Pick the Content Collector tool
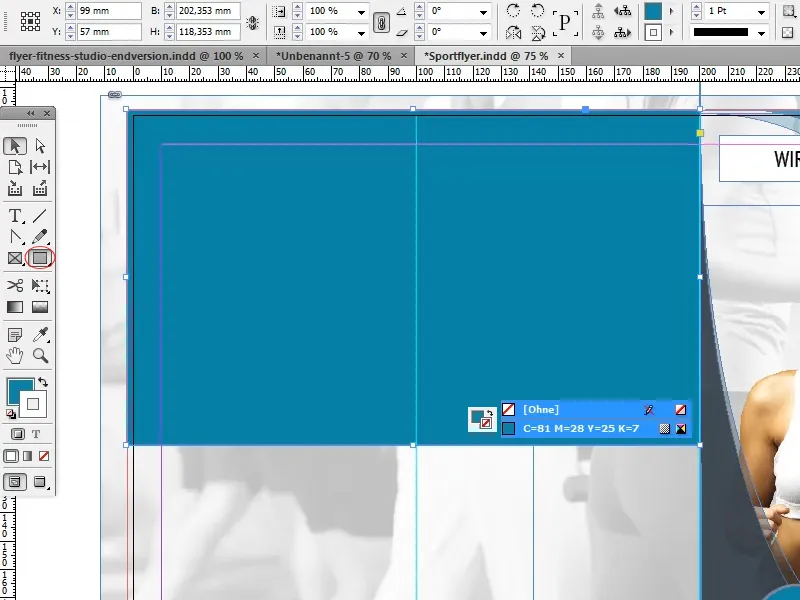This screenshot has width=800, height=600. pos(15,189)
